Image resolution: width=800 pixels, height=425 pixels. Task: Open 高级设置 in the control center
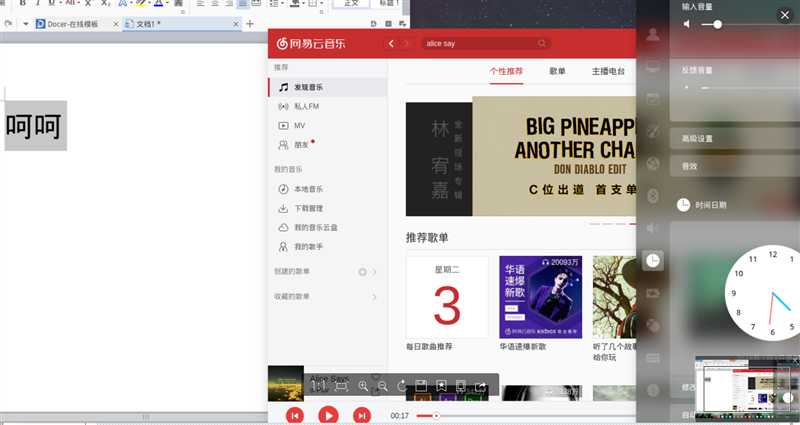[735, 139]
